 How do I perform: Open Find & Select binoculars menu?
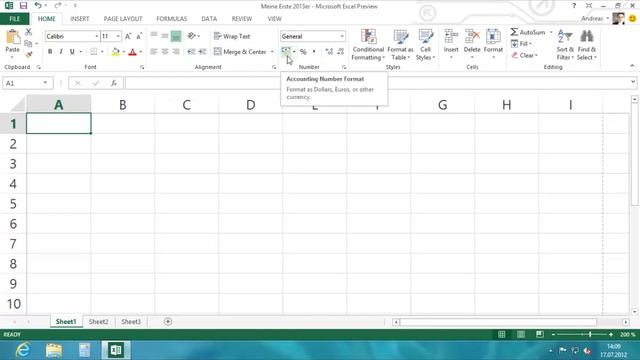[x=587, y=45]
